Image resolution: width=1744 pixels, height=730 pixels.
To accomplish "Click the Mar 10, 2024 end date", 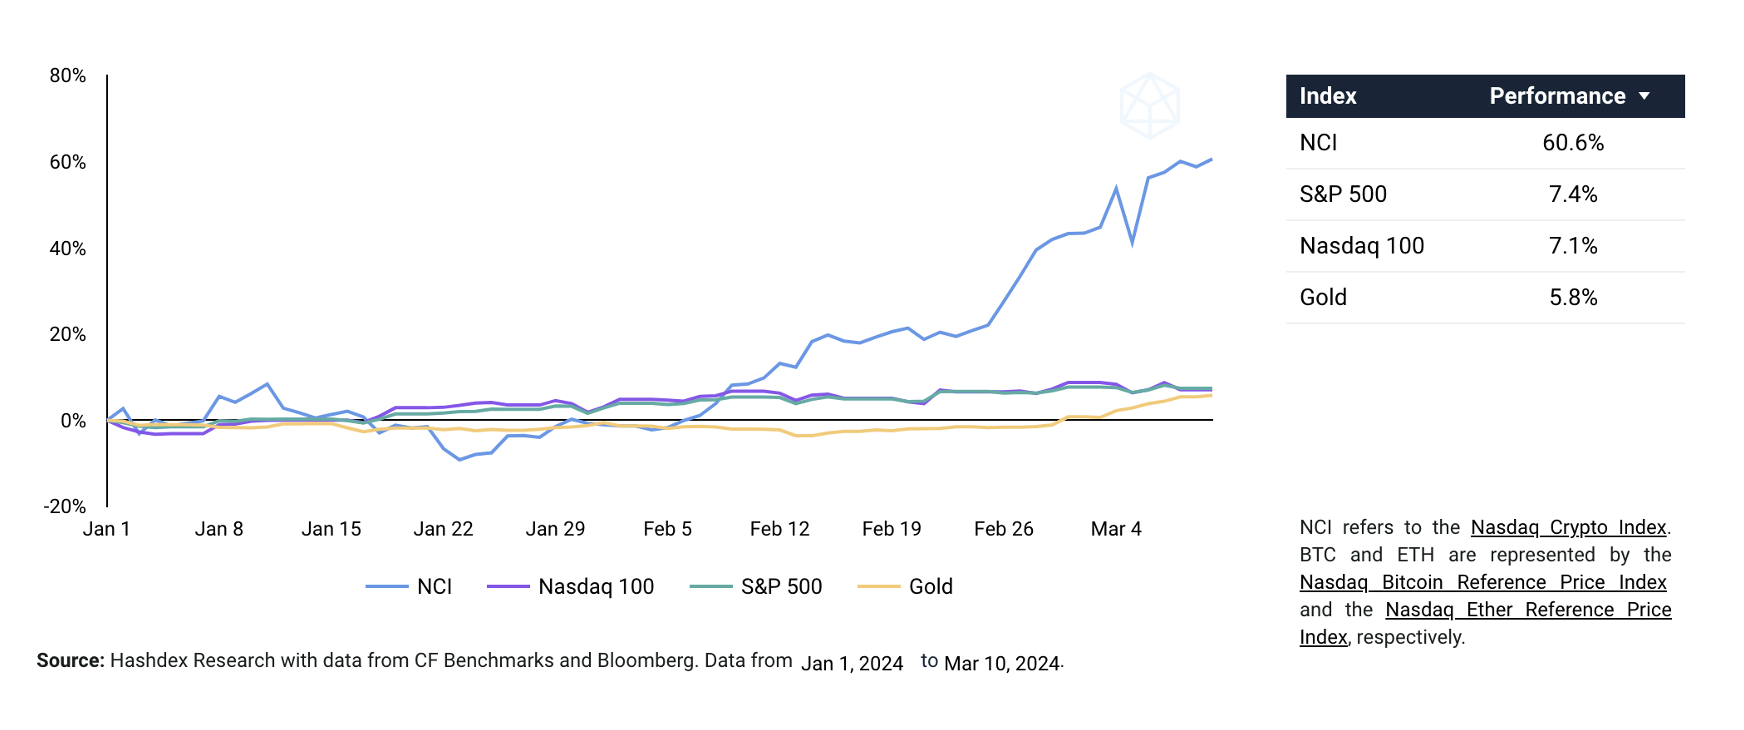I will 1001,663.
